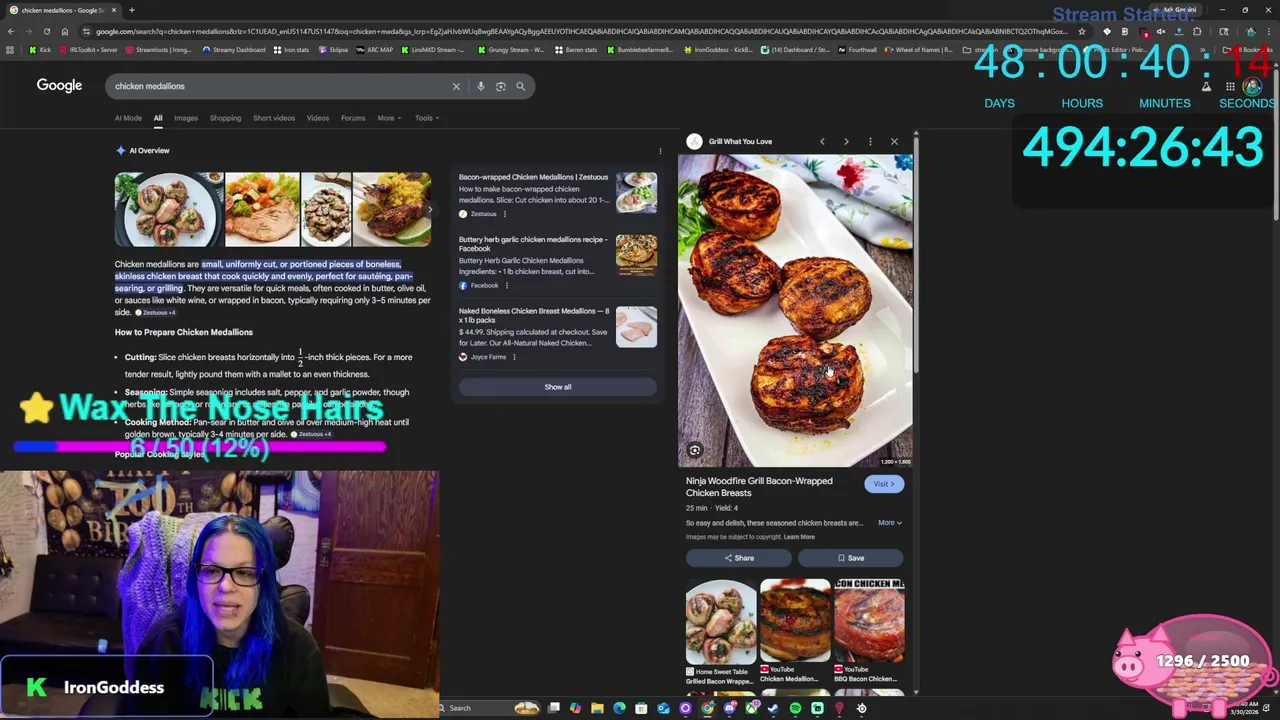Open Wheel of Names bookmark
The image size is (1280, 720).
click(x=918, y=49)
